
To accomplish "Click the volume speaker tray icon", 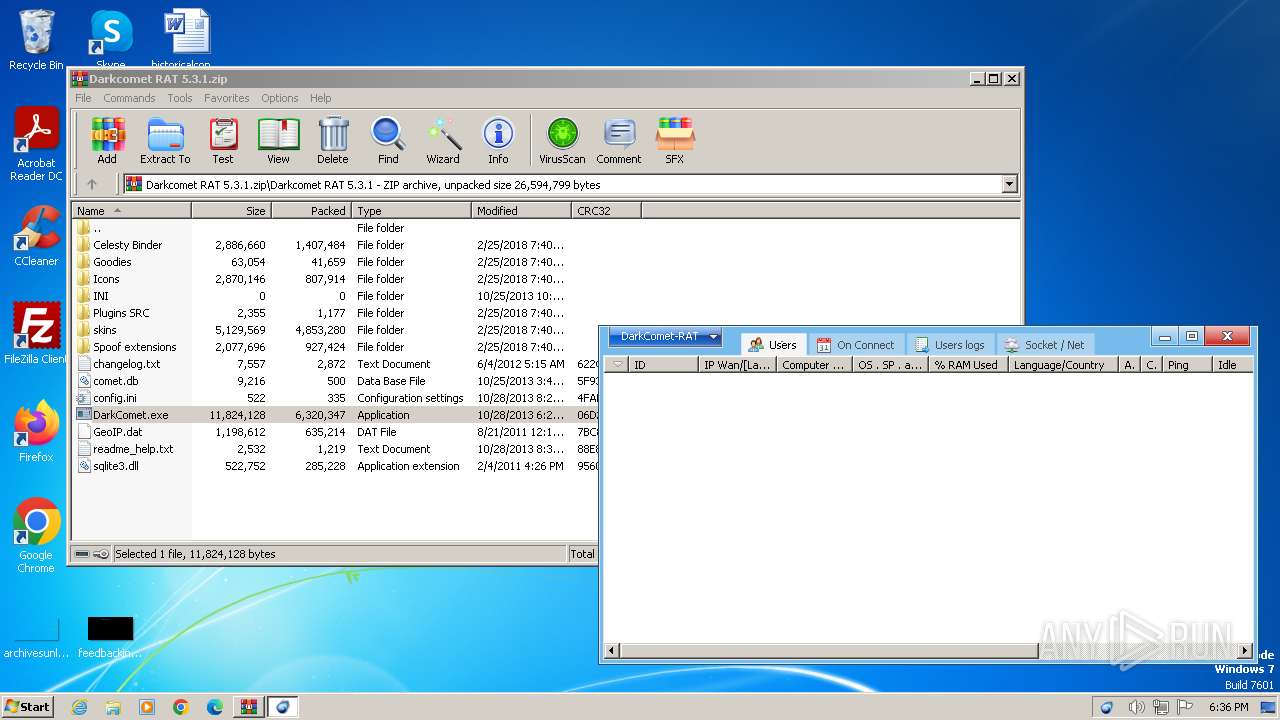I will coord(1135,707).
